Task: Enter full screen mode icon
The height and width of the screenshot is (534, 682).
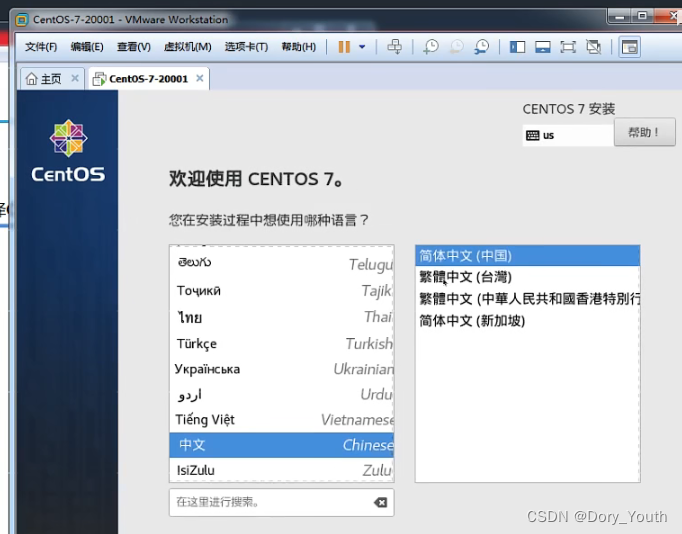Action: (x=568, y=47)
